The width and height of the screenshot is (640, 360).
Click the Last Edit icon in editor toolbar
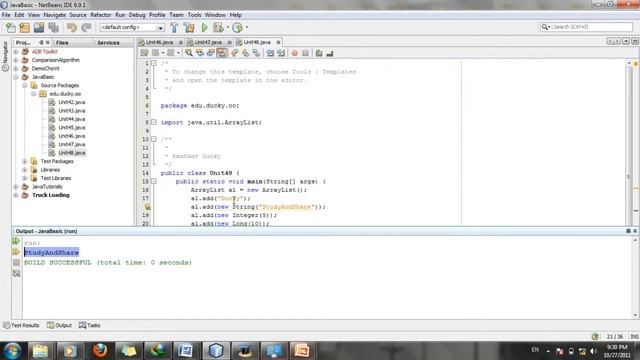pos(144,53)
